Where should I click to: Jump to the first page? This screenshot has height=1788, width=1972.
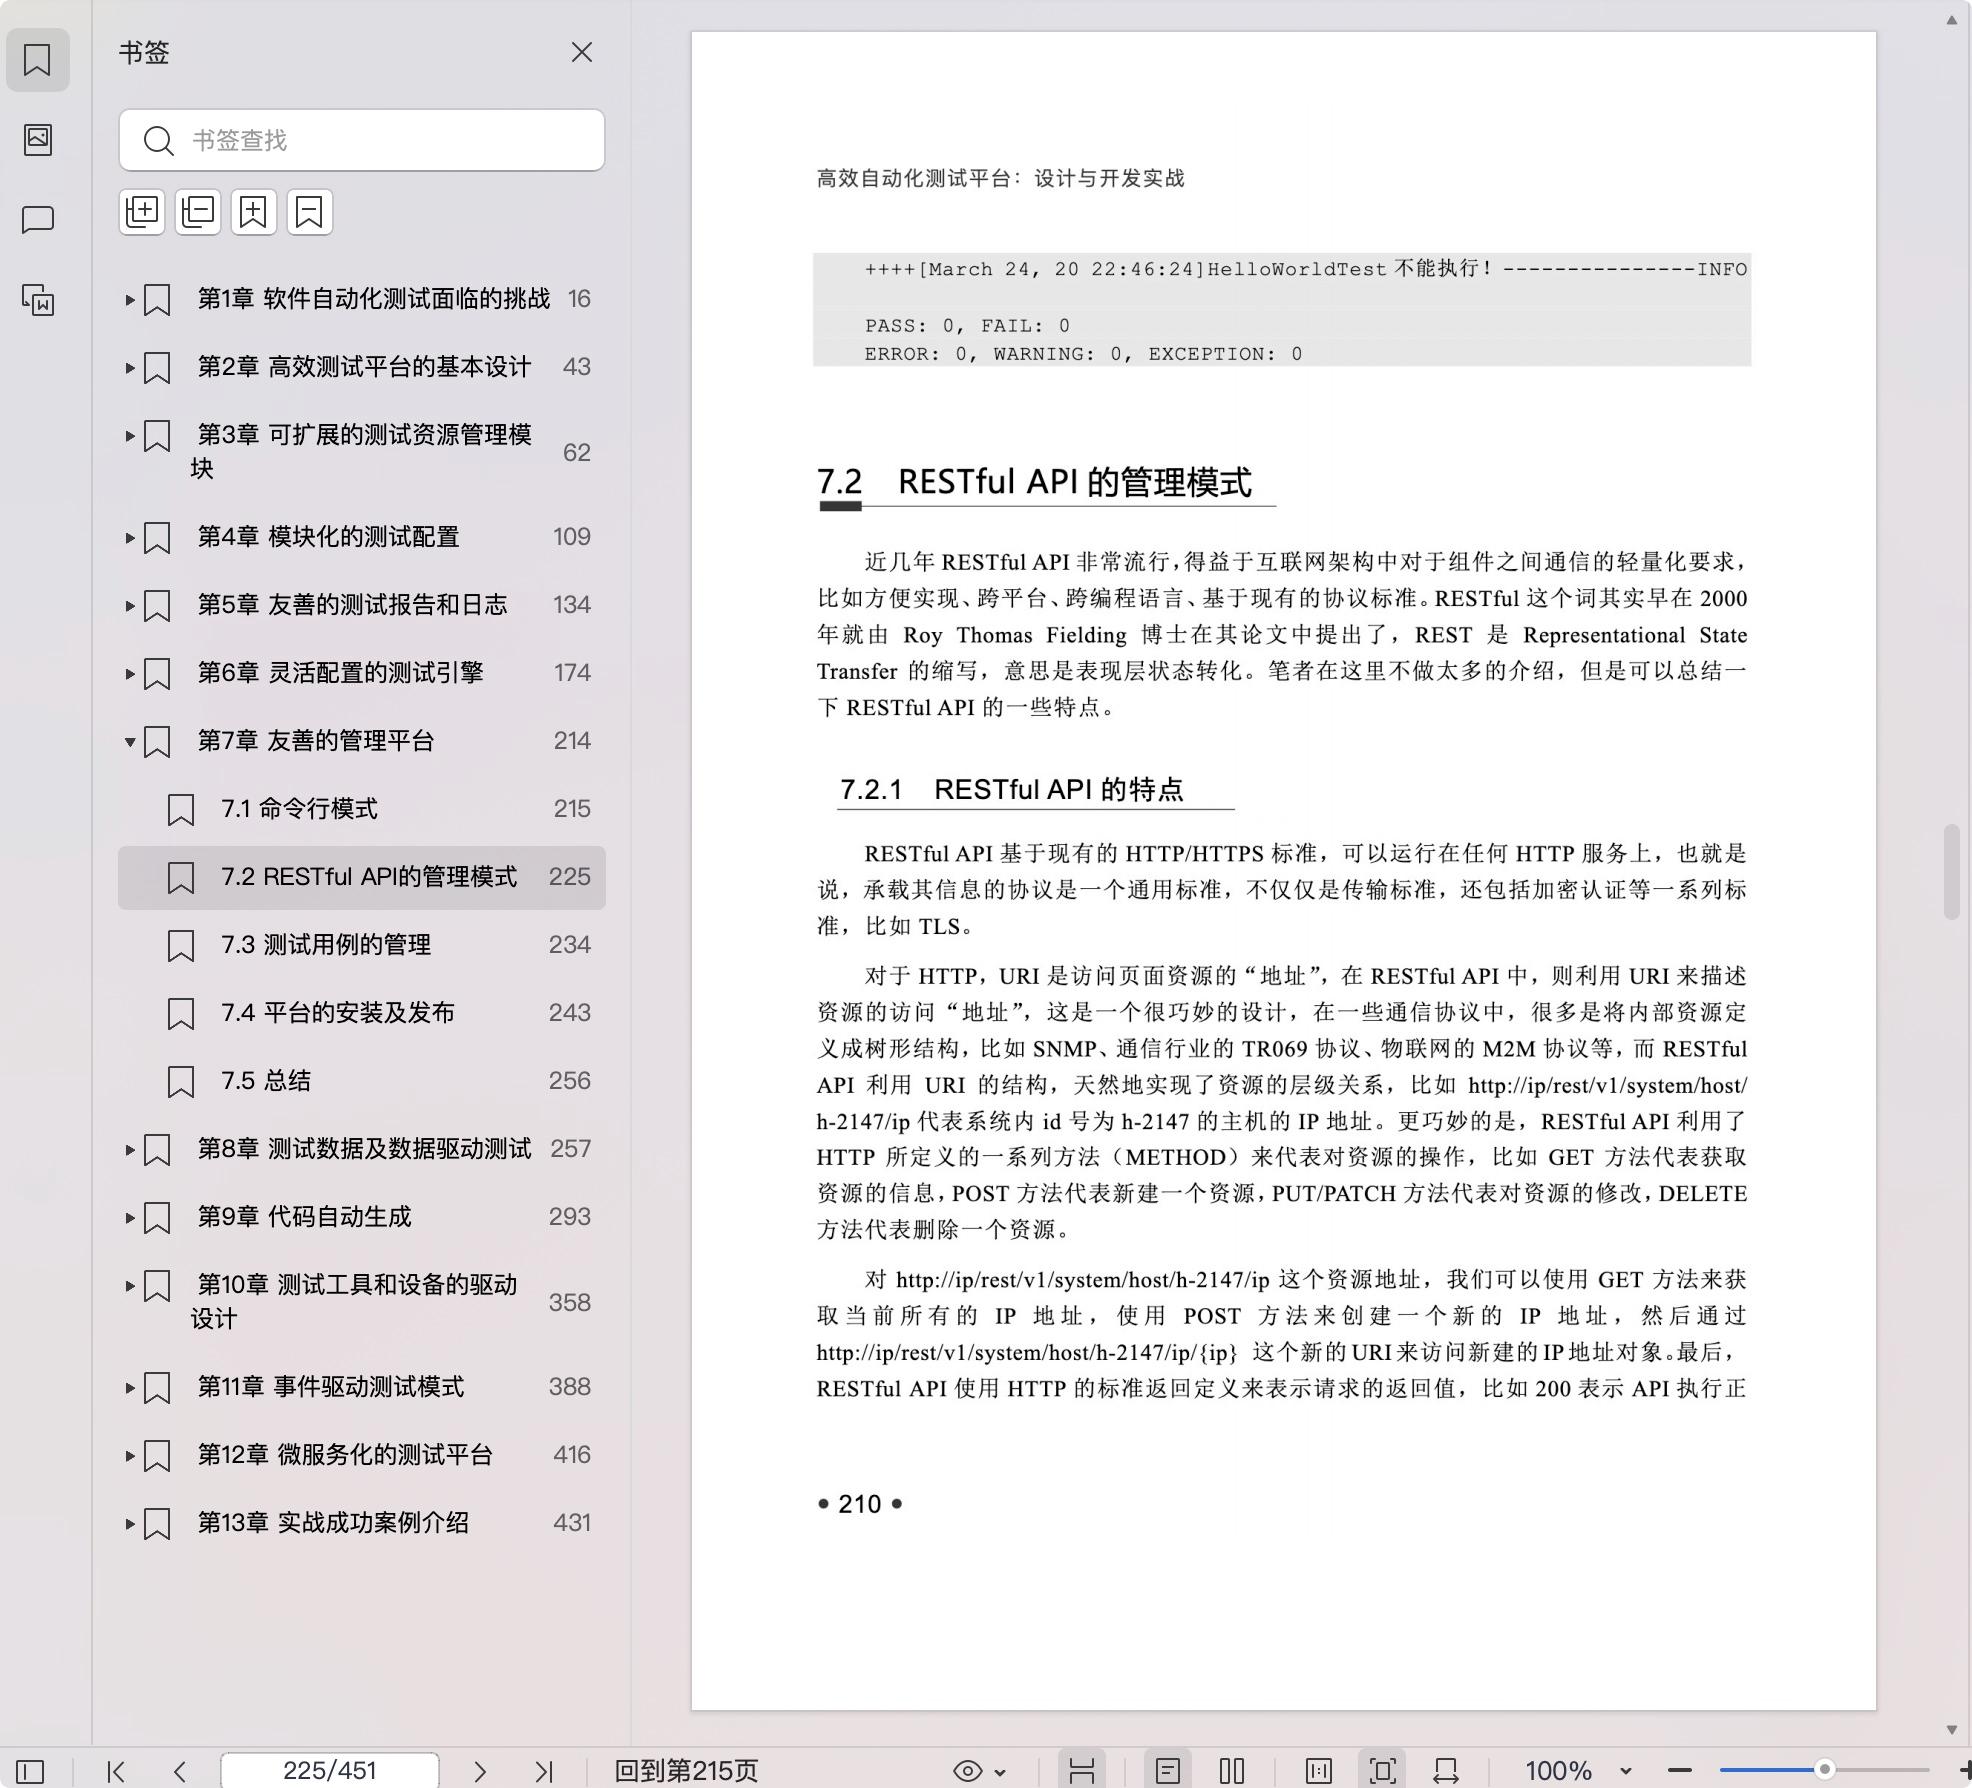tap(116, 1771)
